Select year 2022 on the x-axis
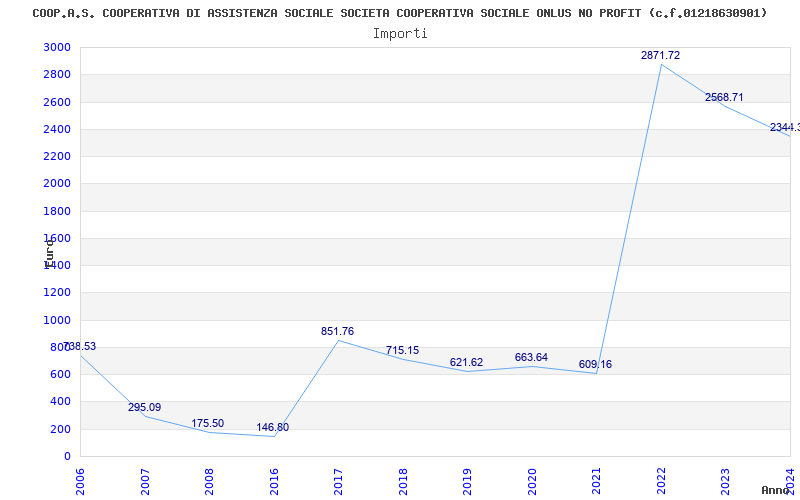This screenshot has height=500, width=800. point(661,480)
